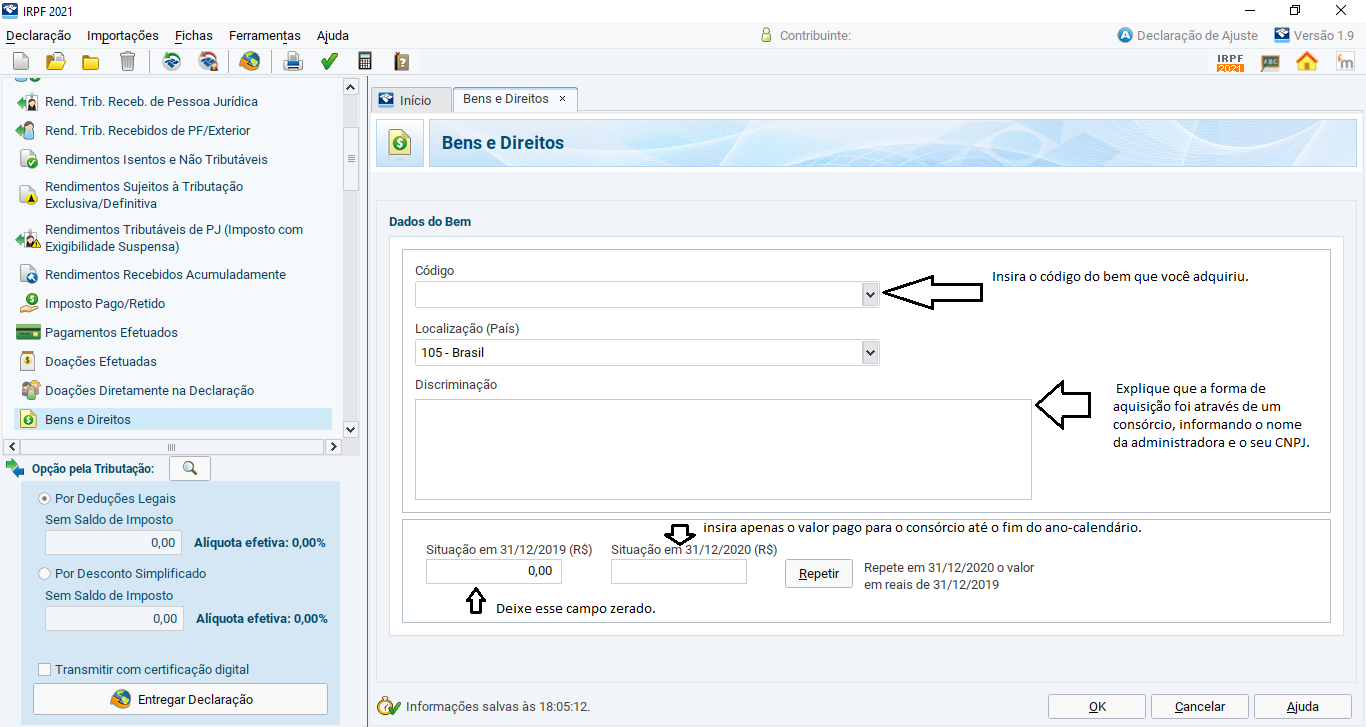Open Doações Diretamente na Declaração
This screenshot has width=1366, height=727.
[148, 391]
